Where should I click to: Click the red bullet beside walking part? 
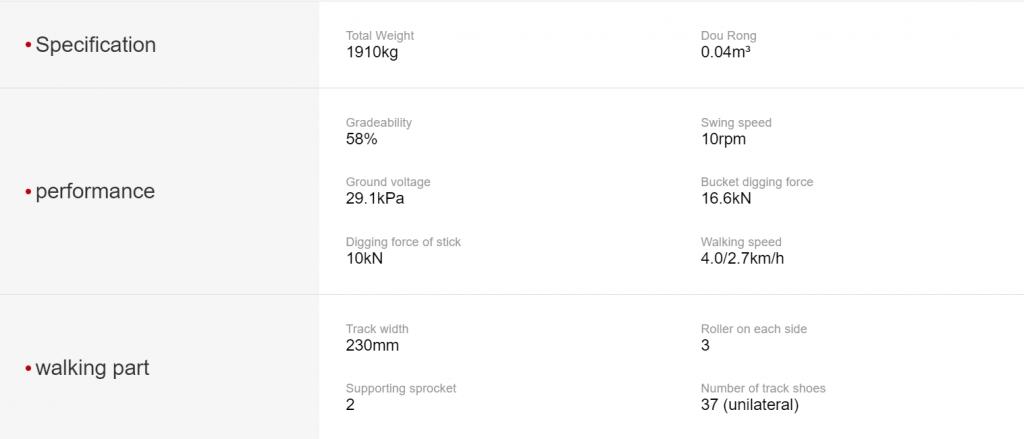click(x=28, y=368)
